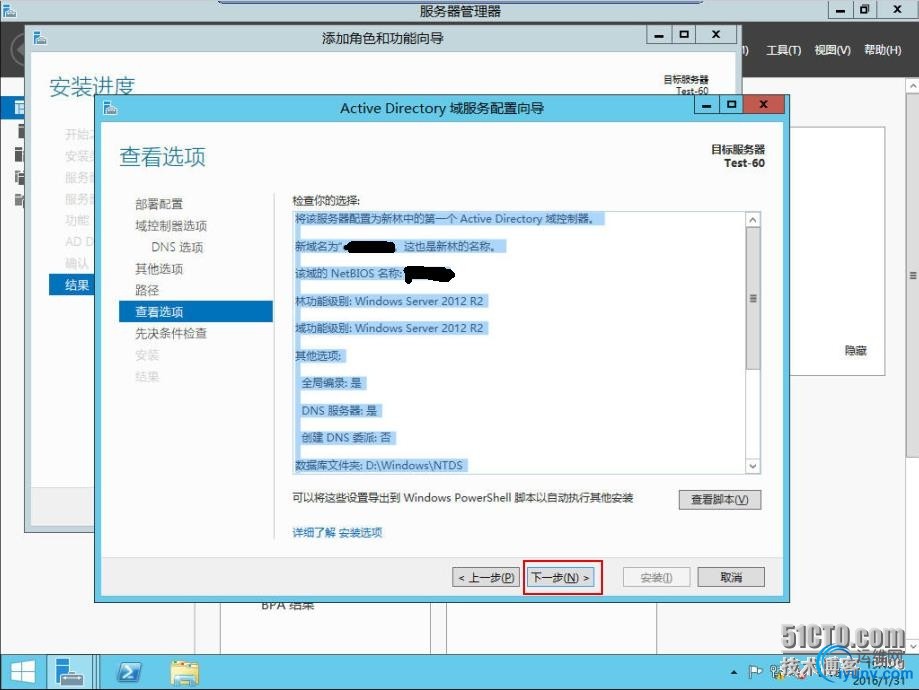The image size is (919, 690).
Task: Select 域控制器选项 step
Action: click(171, 226)
